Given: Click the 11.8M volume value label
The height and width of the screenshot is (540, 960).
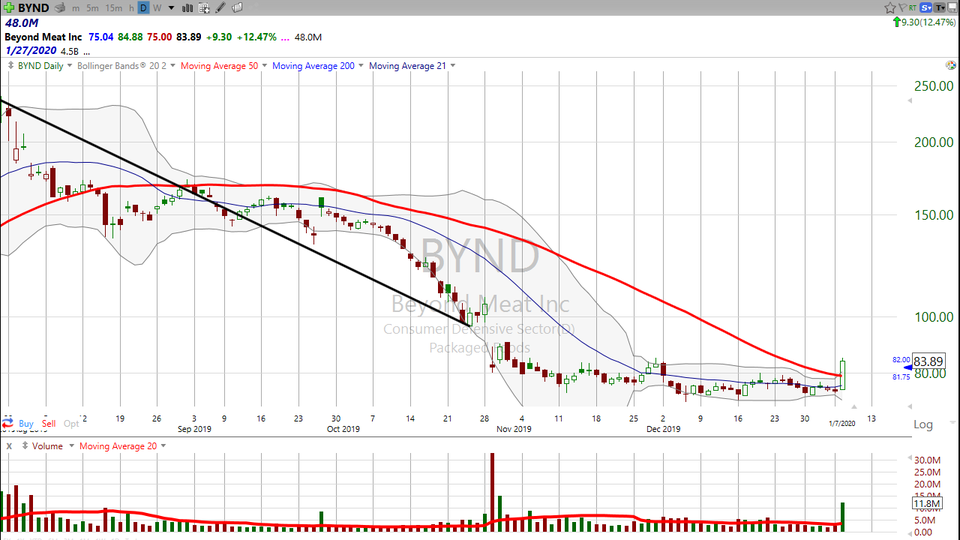Looking at the screenshot, I should [x=926, y=504].
